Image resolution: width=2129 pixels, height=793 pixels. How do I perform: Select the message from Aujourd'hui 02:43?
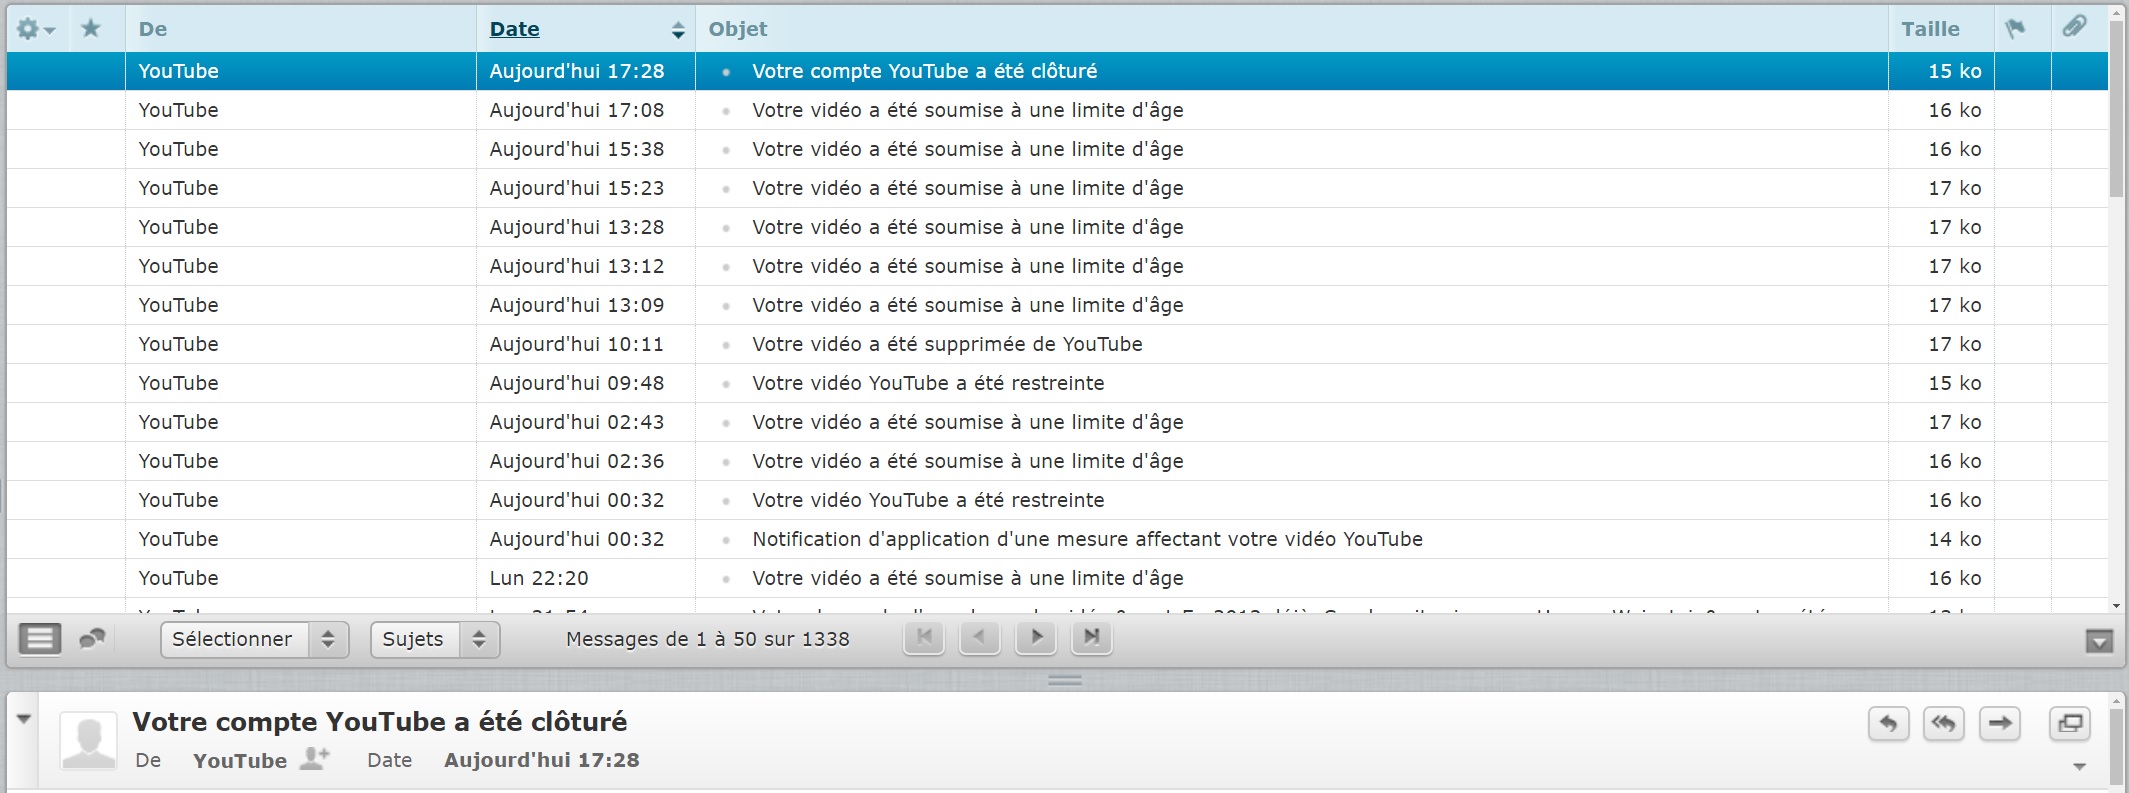click(x=1057, y=422)
